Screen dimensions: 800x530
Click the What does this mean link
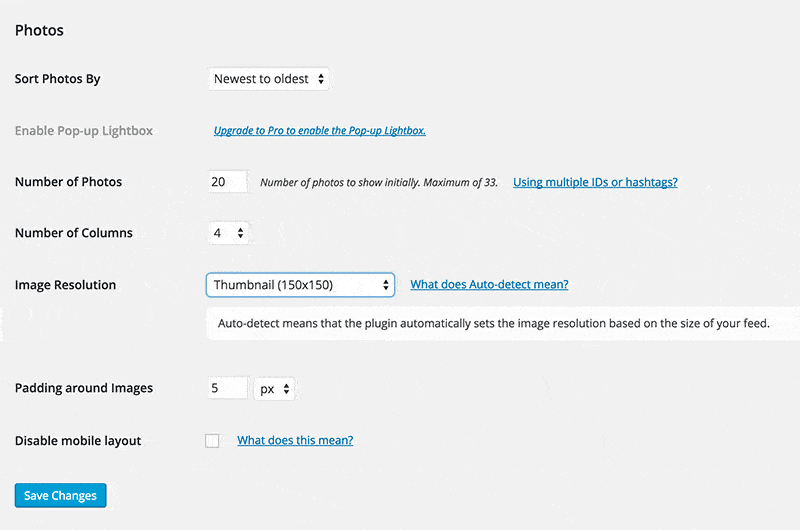coord(295,441)
